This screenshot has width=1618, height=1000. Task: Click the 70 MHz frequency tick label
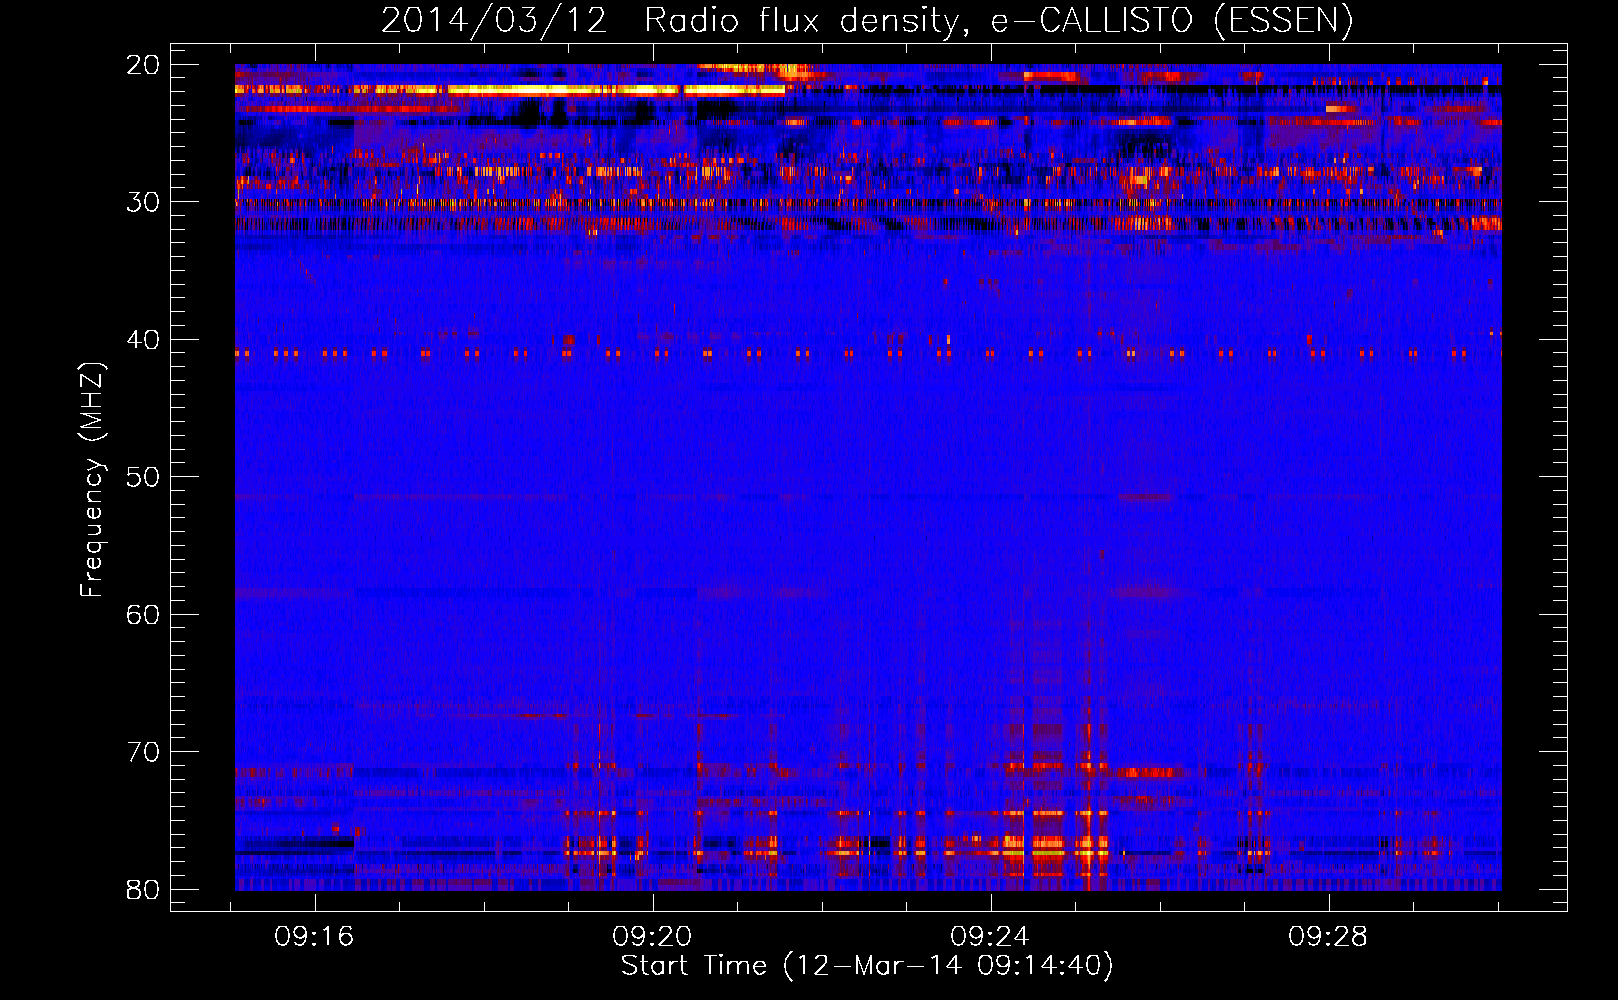(x=143, y=752)
